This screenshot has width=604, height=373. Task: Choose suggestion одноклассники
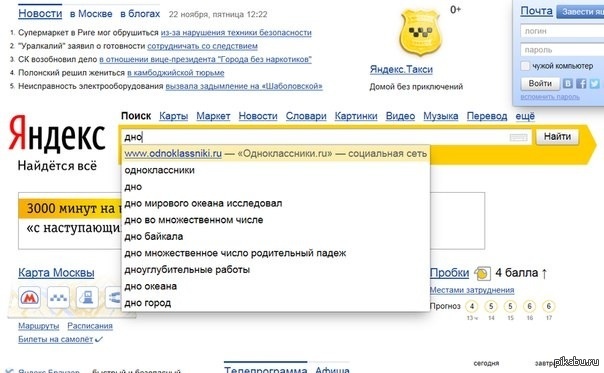click(x=275, y=170)
